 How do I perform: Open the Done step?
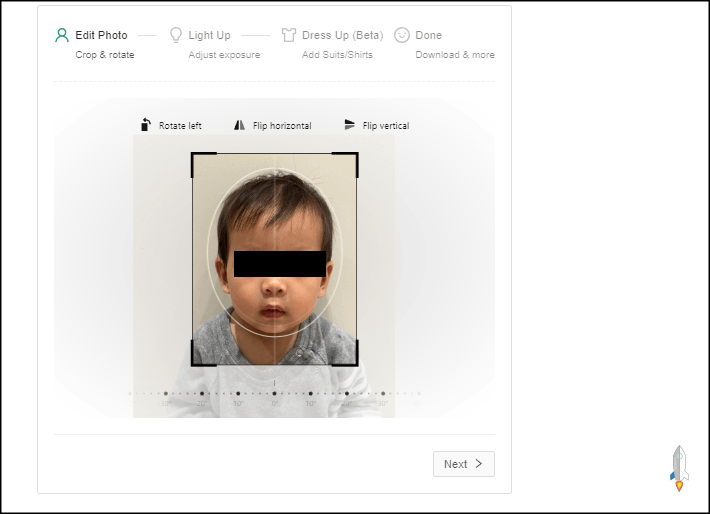(x=428, y=35)
